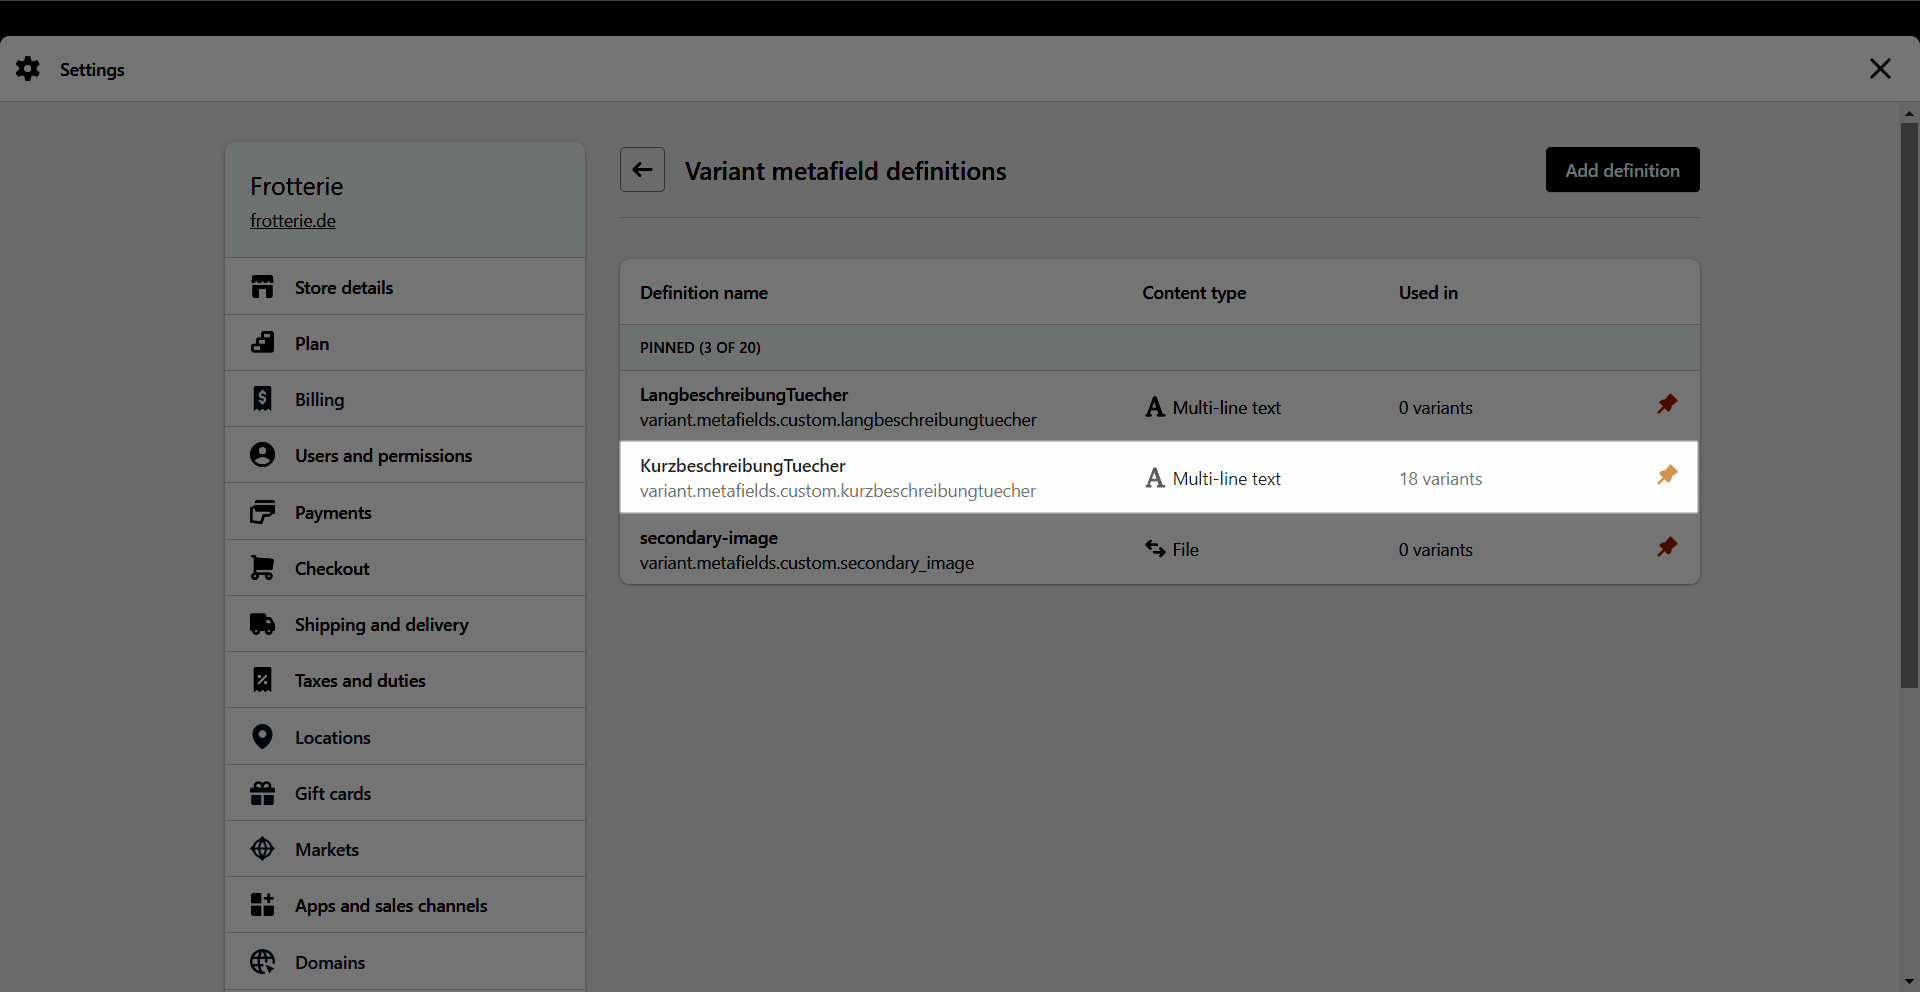The width and height of the screenshot is (1920, 992).
Task: Open Markets via the globe-target icon
Action: pyautogui.click(x=262, y=848)
